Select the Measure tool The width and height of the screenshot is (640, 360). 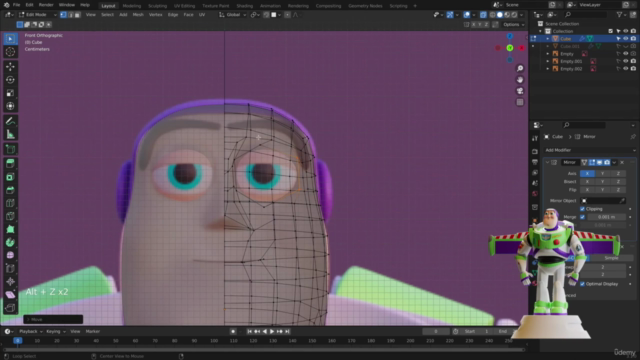click(10, 134)
